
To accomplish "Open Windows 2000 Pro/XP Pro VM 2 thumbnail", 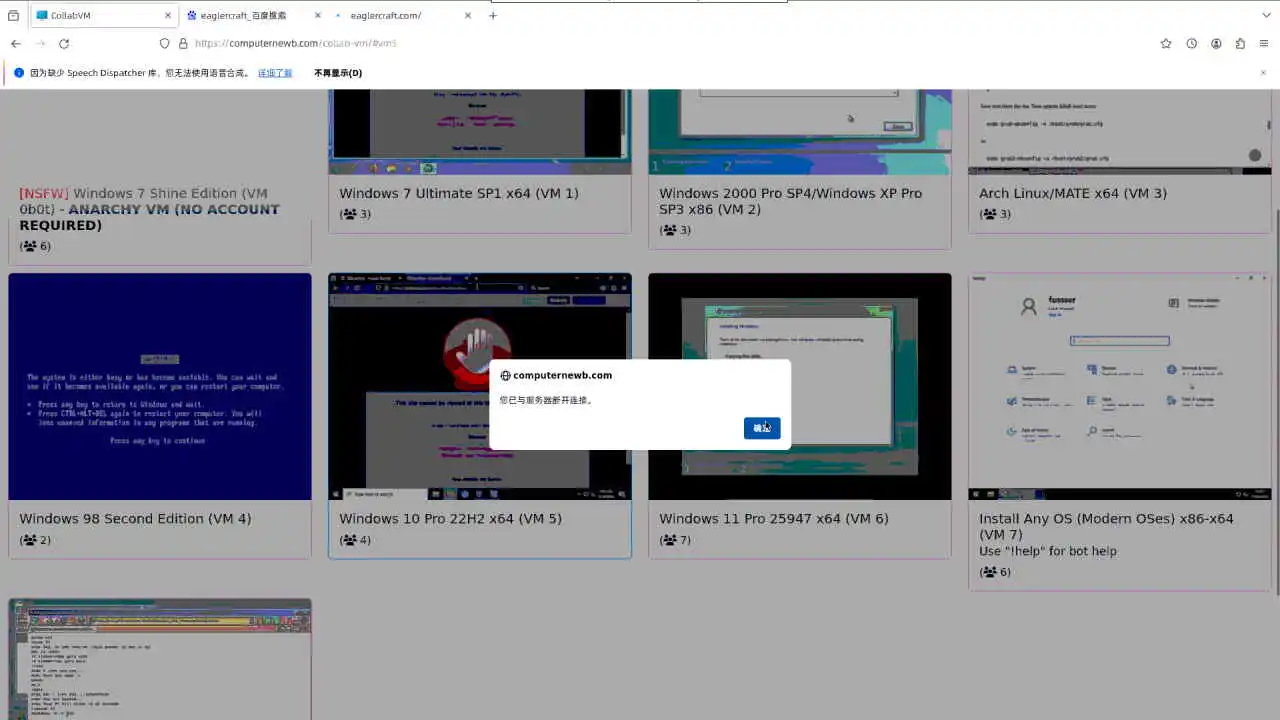I will pyautogui.click(x=800, y=131).
